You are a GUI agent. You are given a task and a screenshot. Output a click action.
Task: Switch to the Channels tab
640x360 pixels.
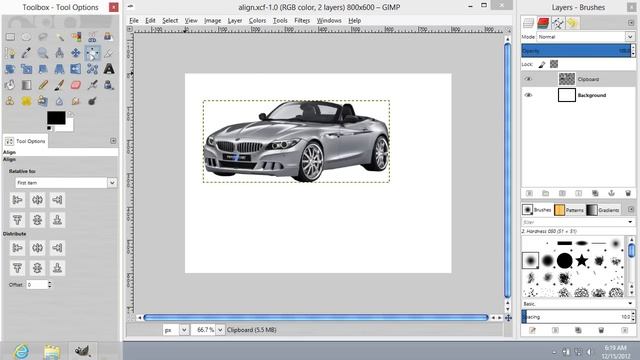(543, 23)
